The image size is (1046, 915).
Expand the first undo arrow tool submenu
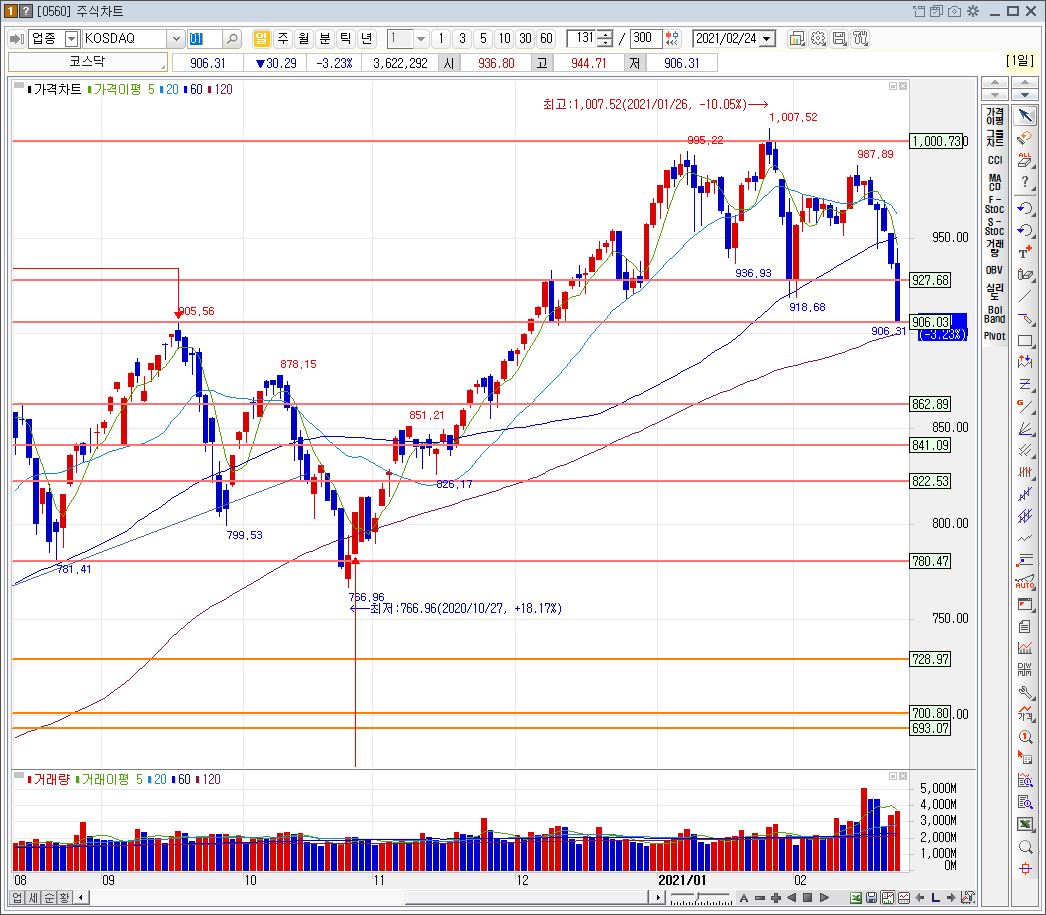(1035, 213)
